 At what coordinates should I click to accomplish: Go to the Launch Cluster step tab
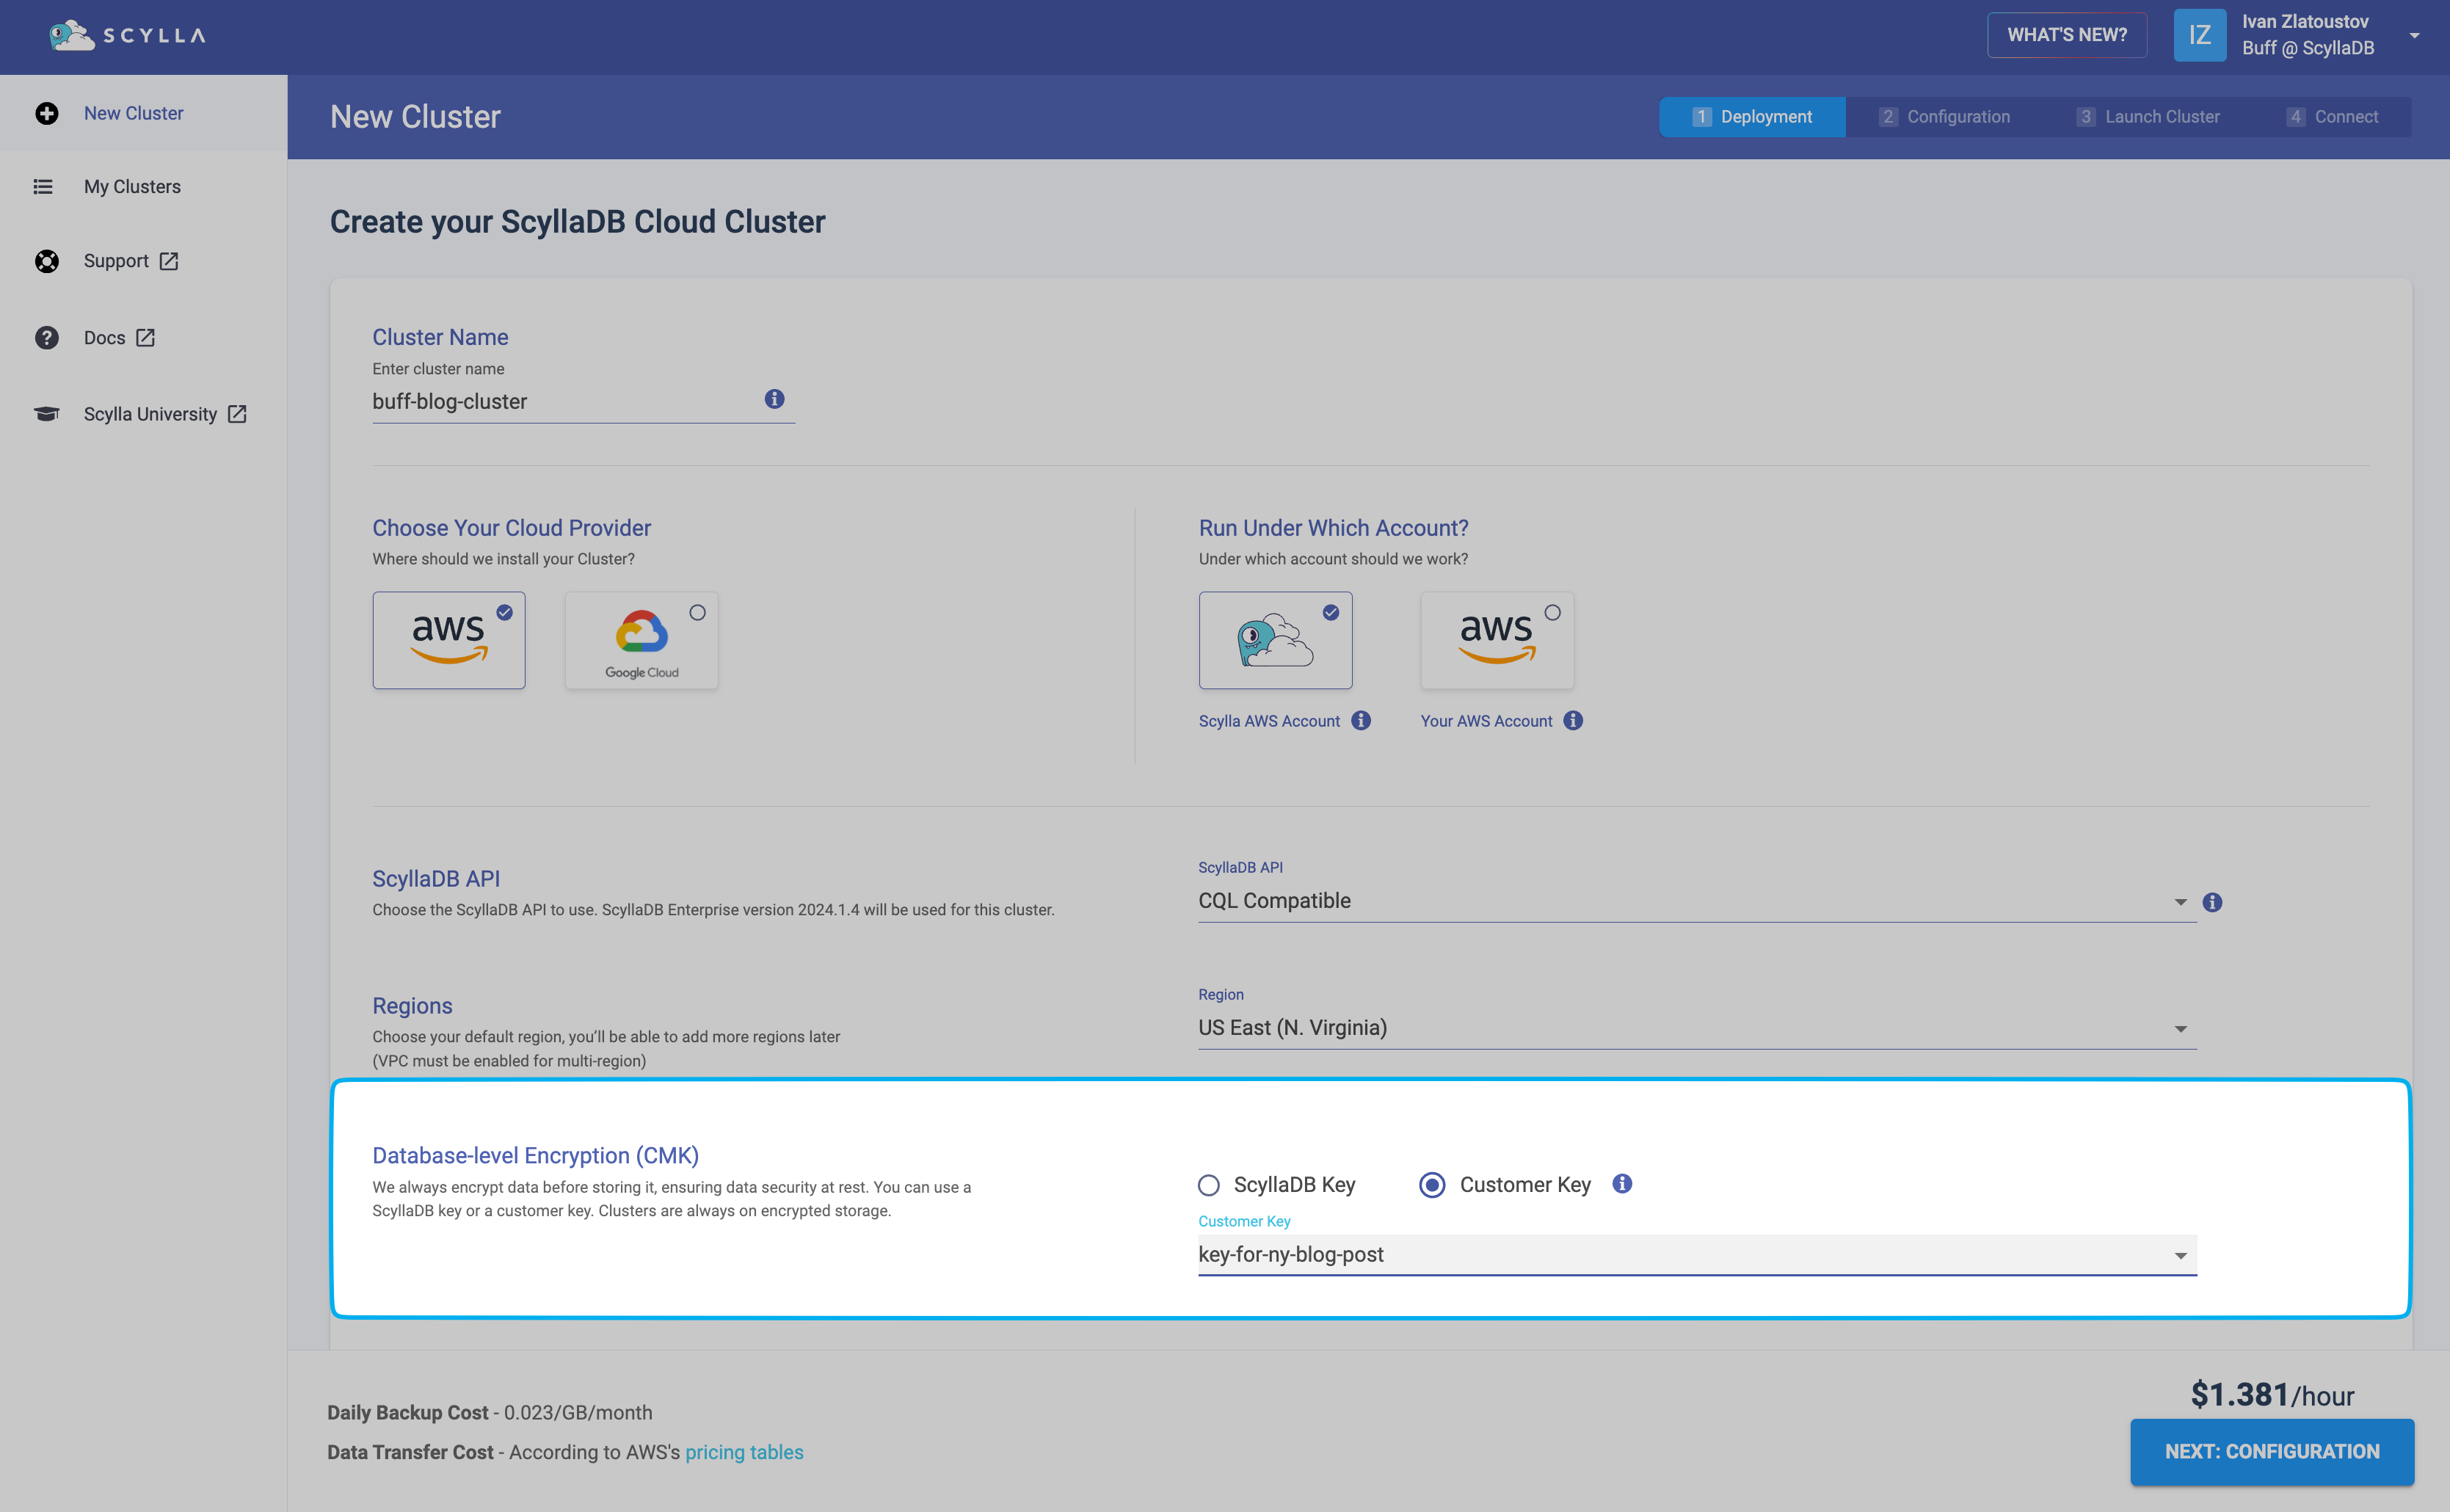pyautogui.click(x=2147, y=117)
